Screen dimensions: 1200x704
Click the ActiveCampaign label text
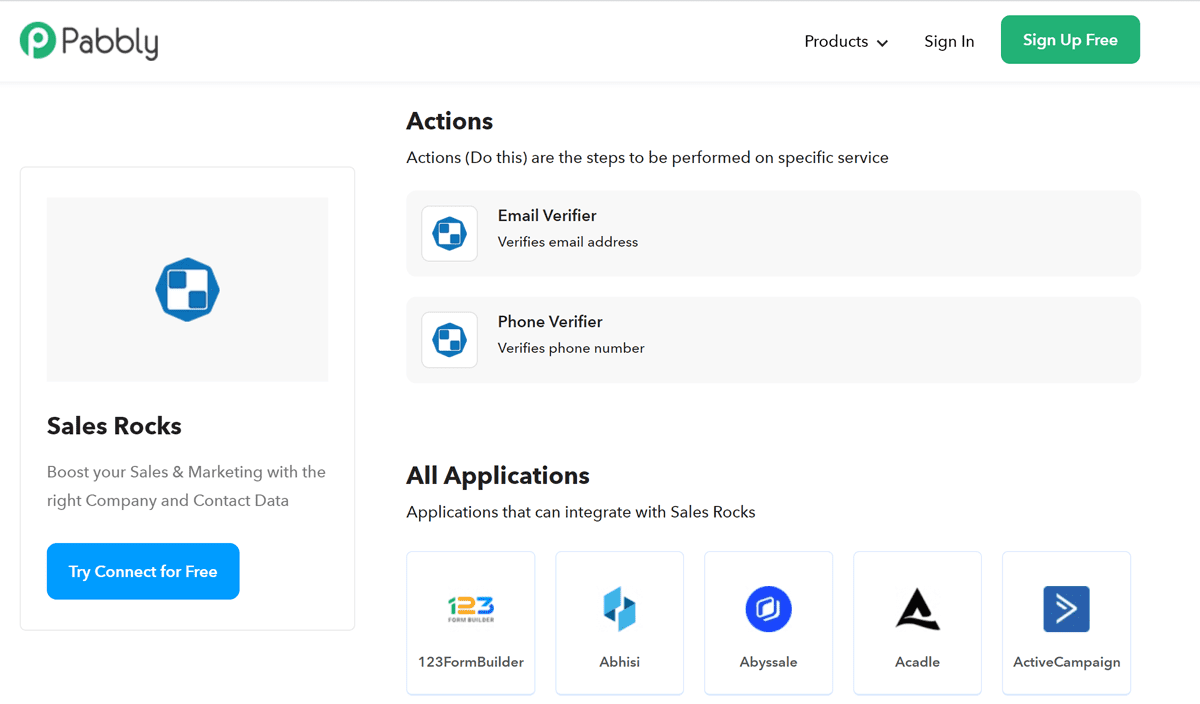pyautogui.click(x=1066, y=662)
